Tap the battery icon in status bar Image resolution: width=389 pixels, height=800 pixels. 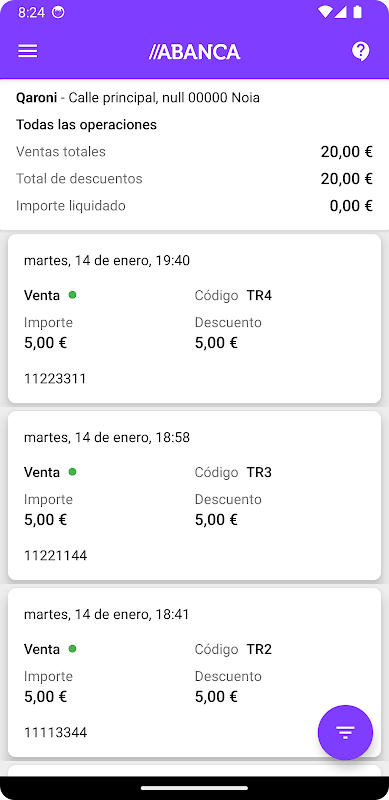tap(357, 12)
